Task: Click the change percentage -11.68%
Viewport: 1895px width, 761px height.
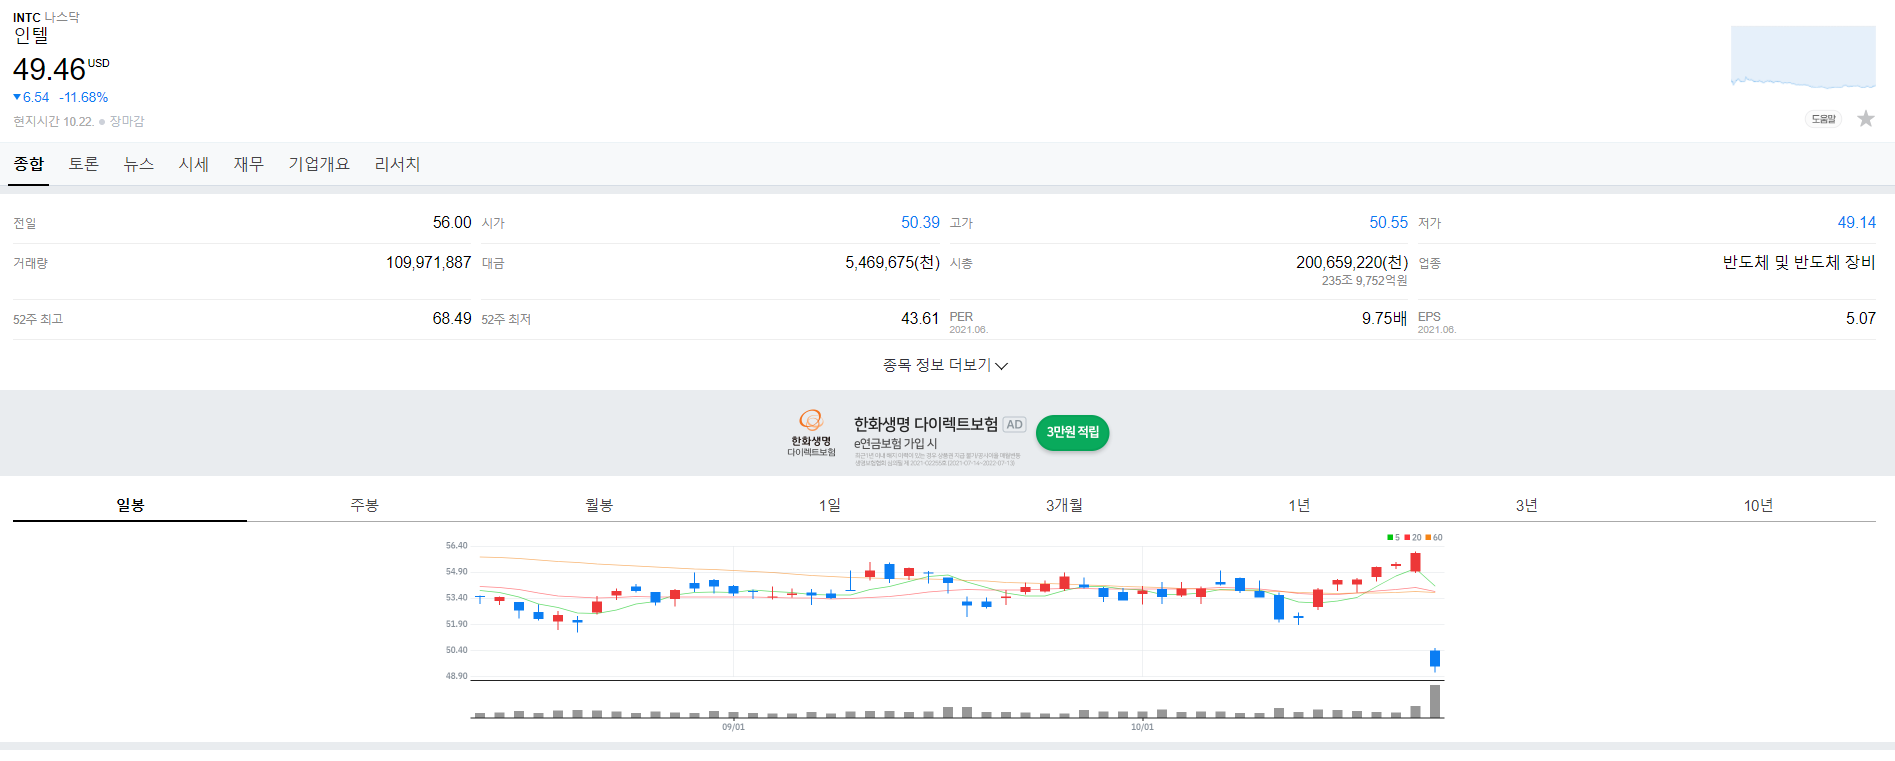Action: [83, 97]
